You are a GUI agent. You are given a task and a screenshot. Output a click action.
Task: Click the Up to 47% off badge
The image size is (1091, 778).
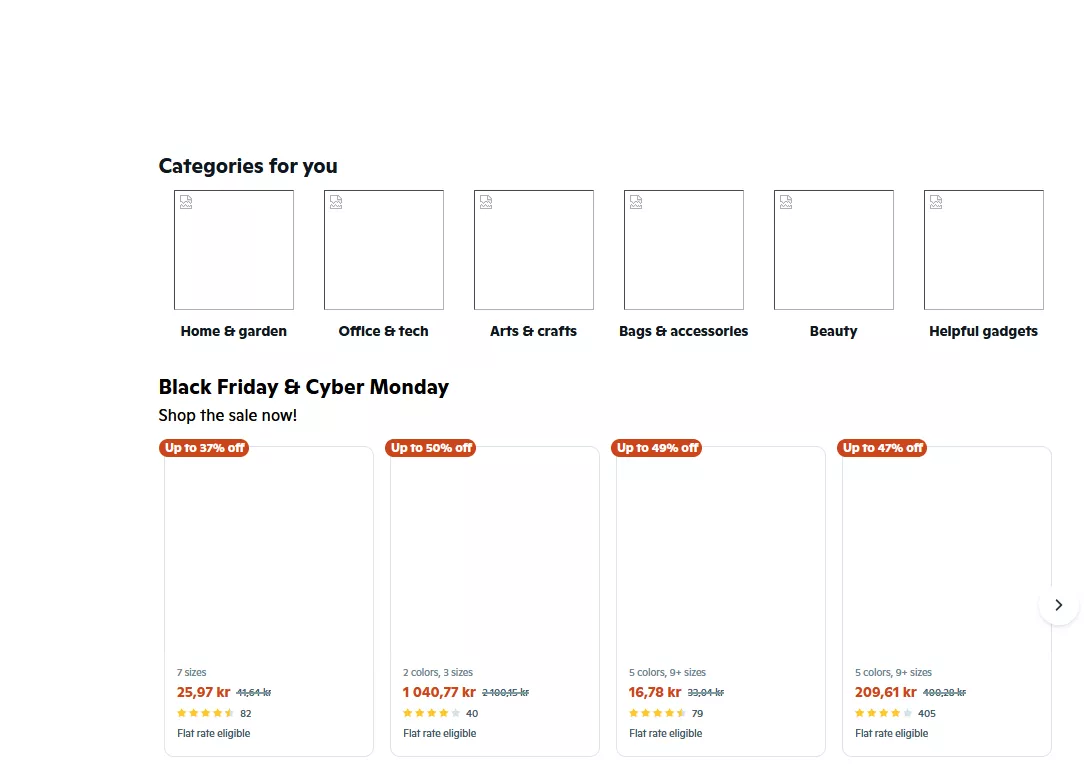[x=883, y=448]
